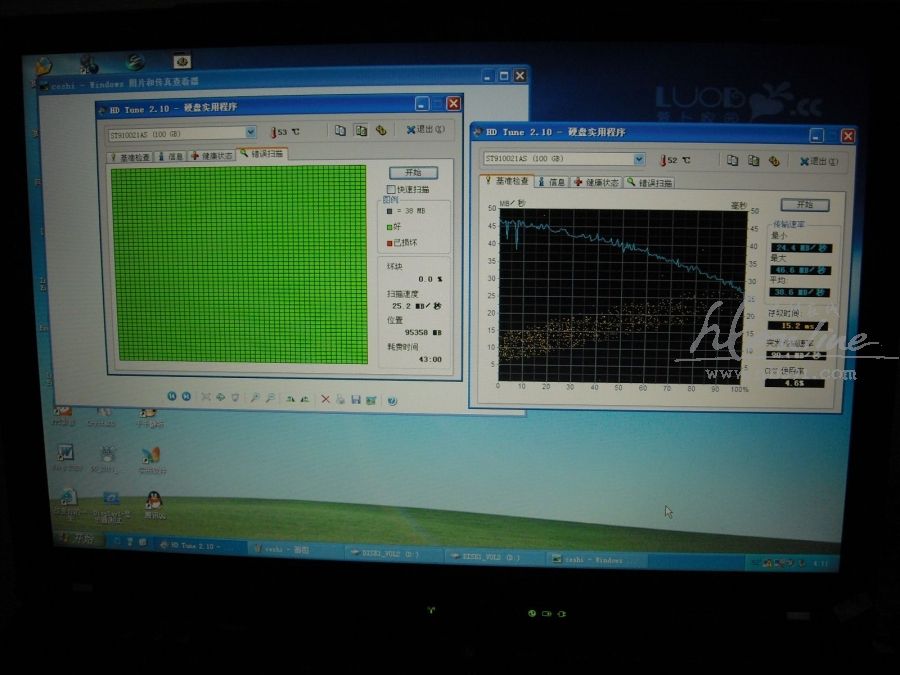Switch to the 信息 info tab in right HD Tune

click(552, 182)
